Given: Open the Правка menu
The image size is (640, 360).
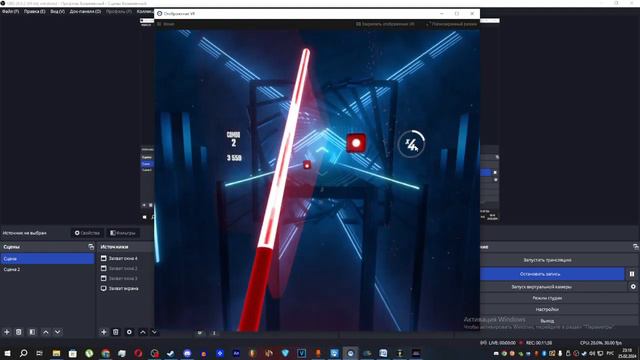Looking at the screenshot, I should 34,11.
